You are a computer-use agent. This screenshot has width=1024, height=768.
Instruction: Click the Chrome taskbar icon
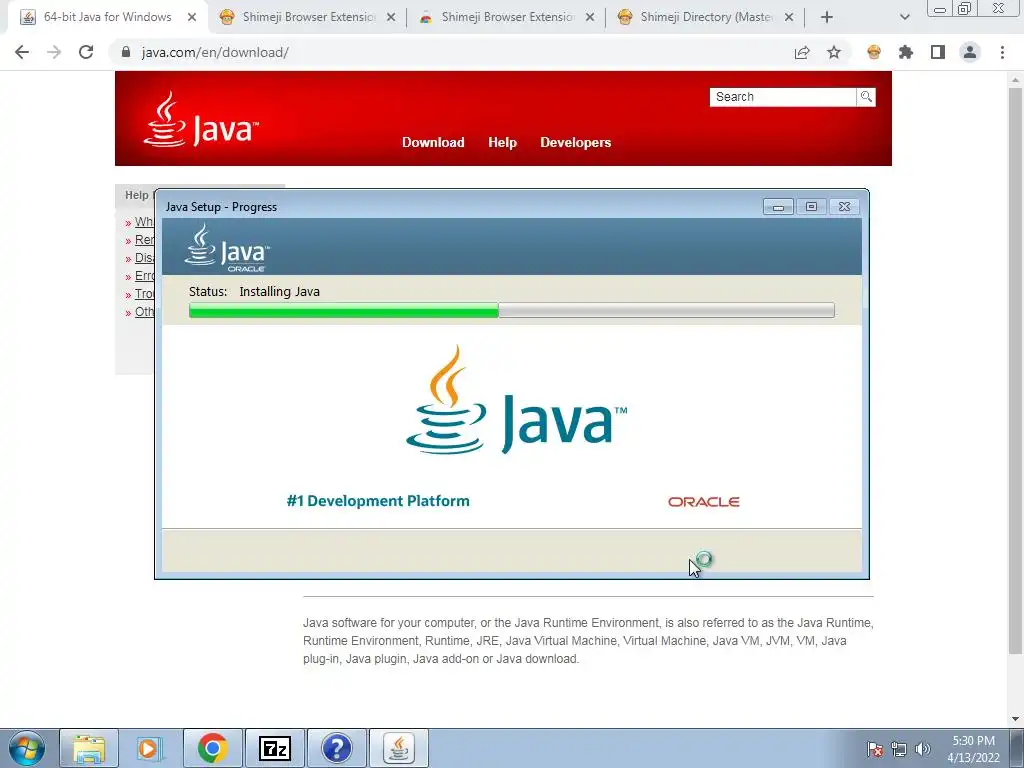coord(212,748)
